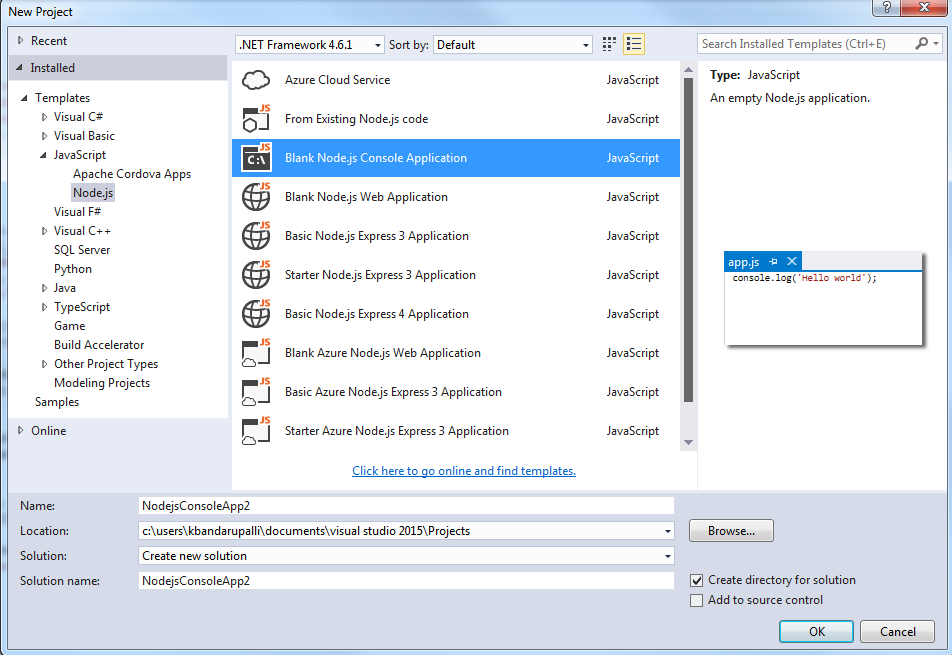
Task: Click the template list scrollbar thumb
Action: pyautogui.click(x=688, y=240)
